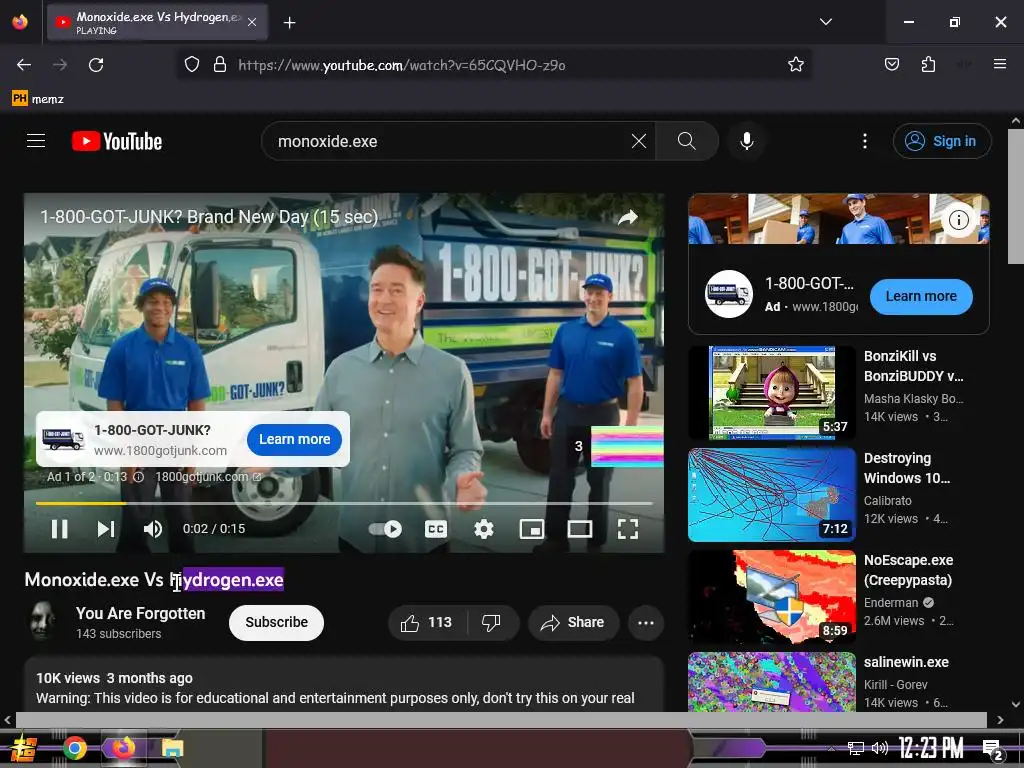The width and height of the screenshot is (1024, 768).
Task: Open Firefox application hamburger menu
Action: (999, 65)
